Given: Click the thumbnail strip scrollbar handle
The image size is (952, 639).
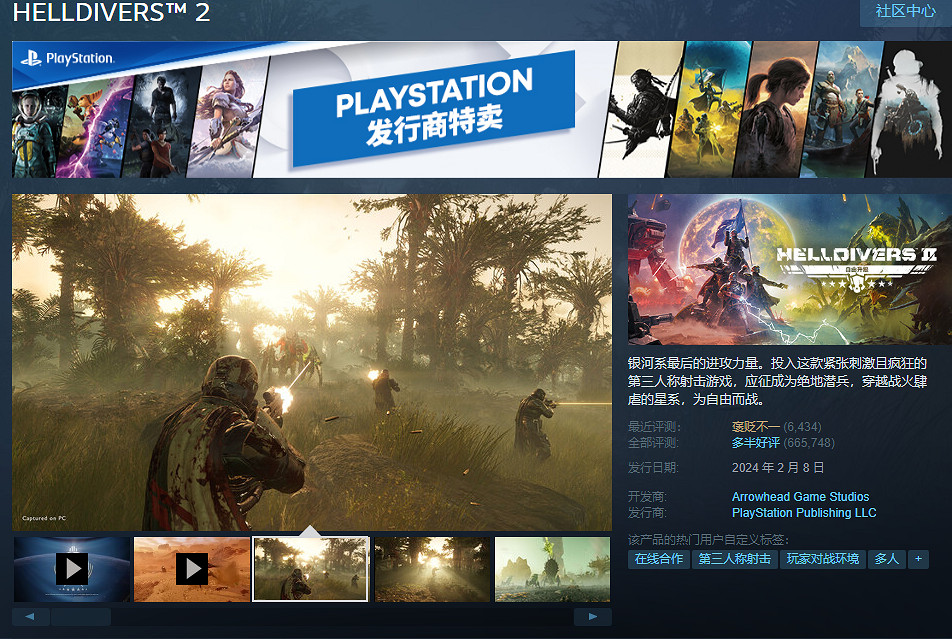Looking at the screenshot, I should [80, 617].
